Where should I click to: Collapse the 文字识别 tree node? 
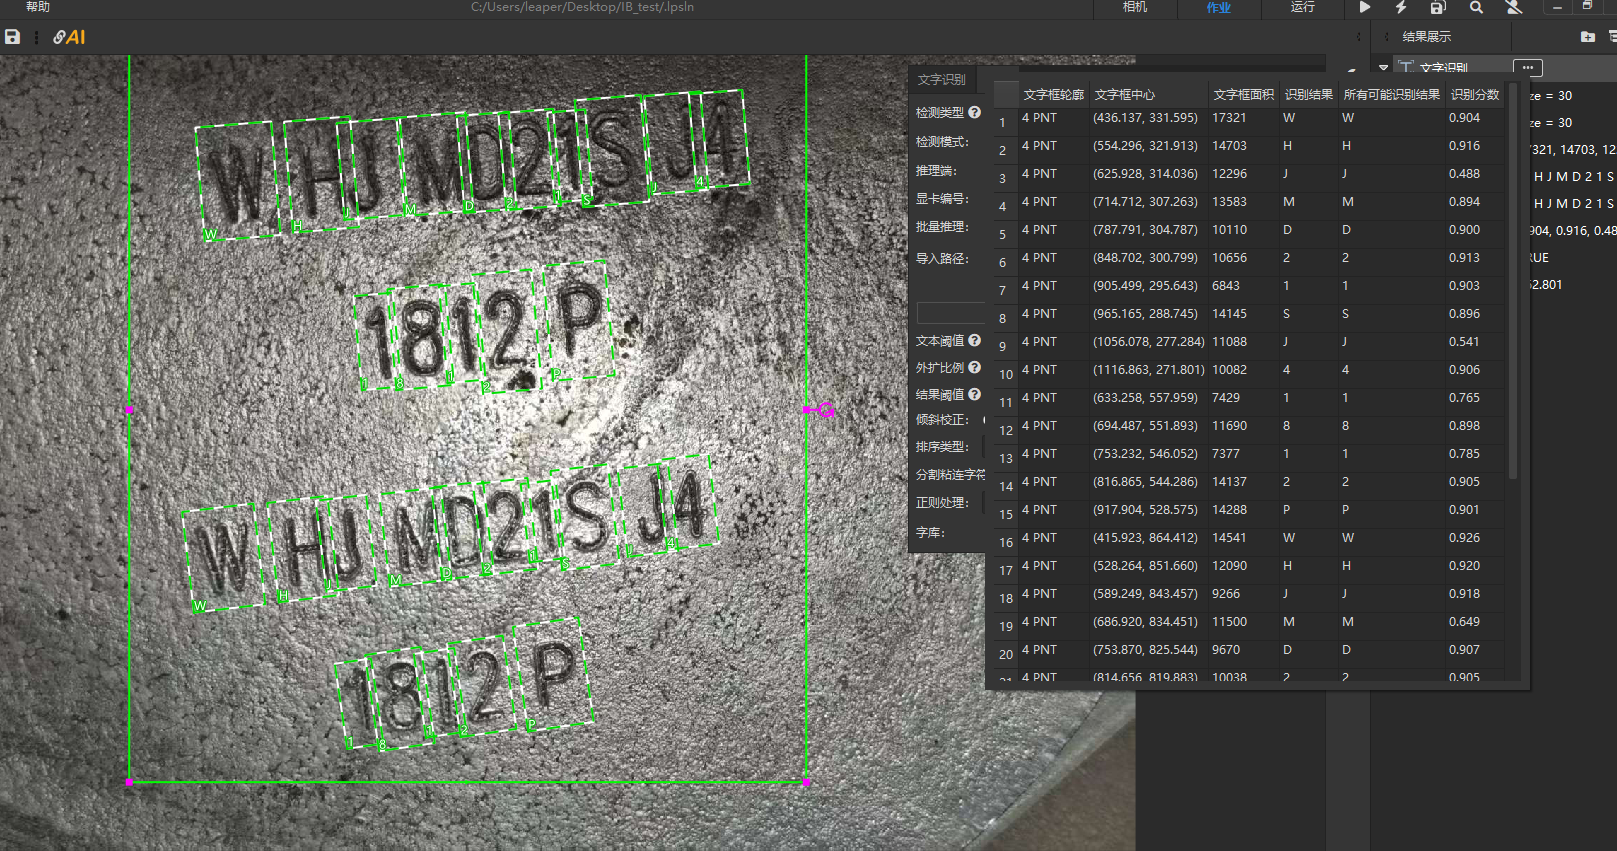1383,68
